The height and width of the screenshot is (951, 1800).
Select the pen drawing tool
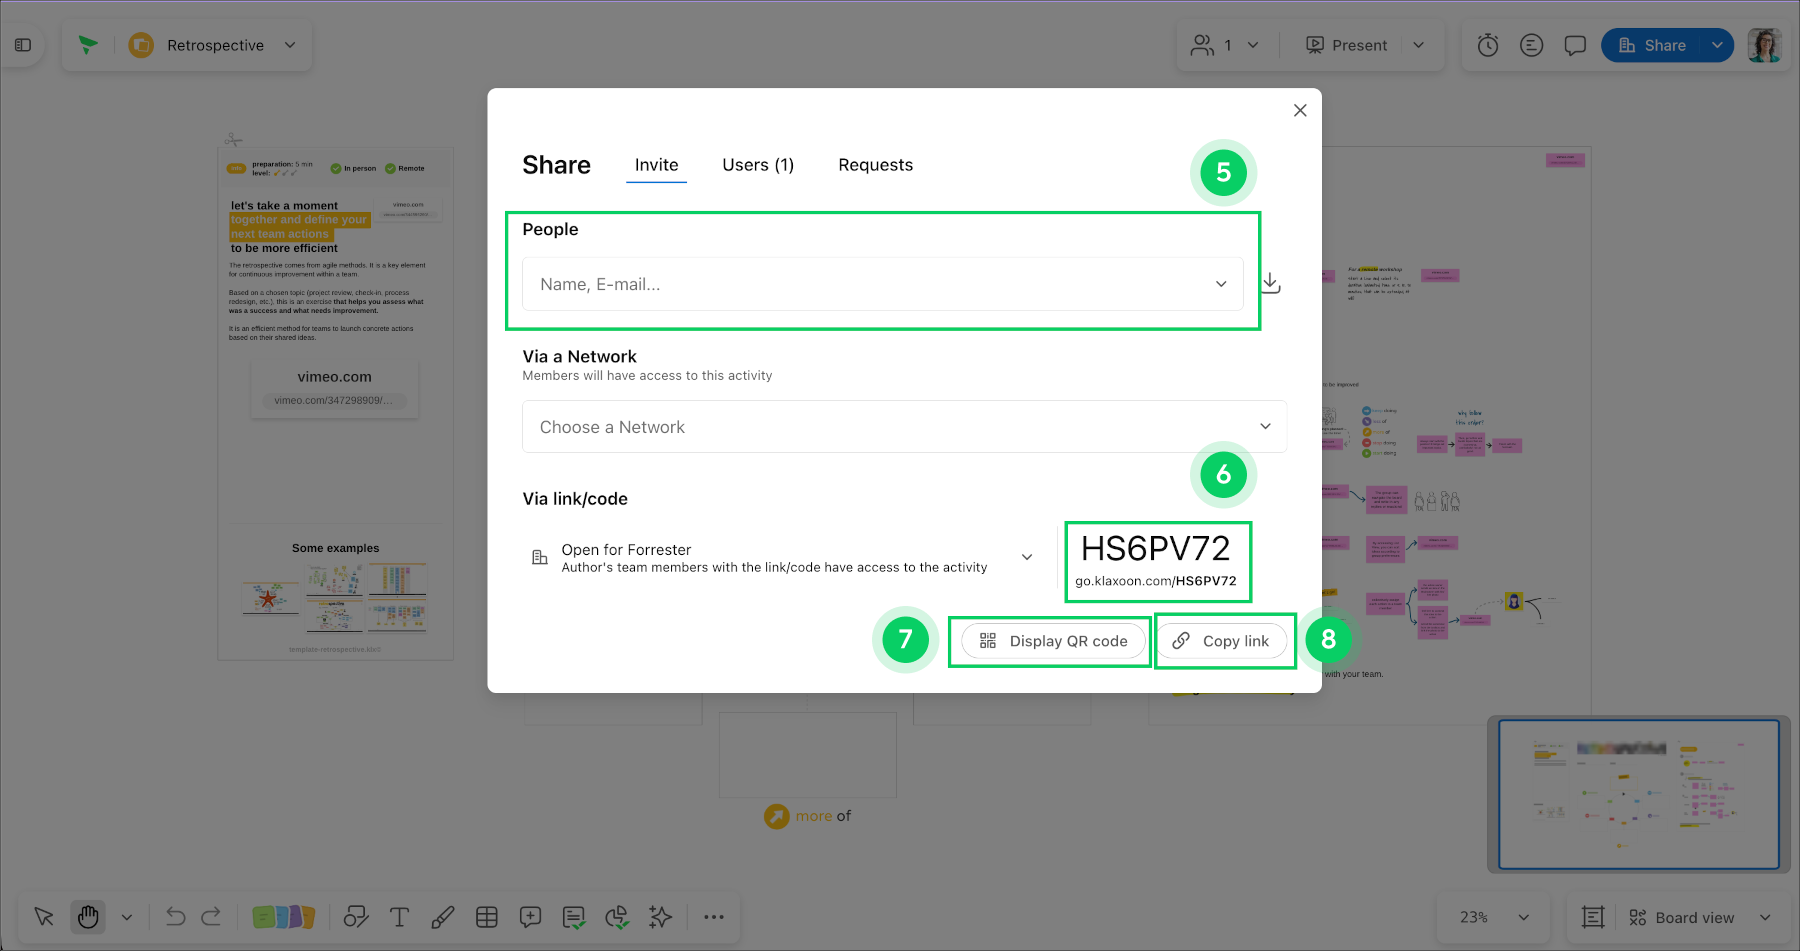(442, 917)
